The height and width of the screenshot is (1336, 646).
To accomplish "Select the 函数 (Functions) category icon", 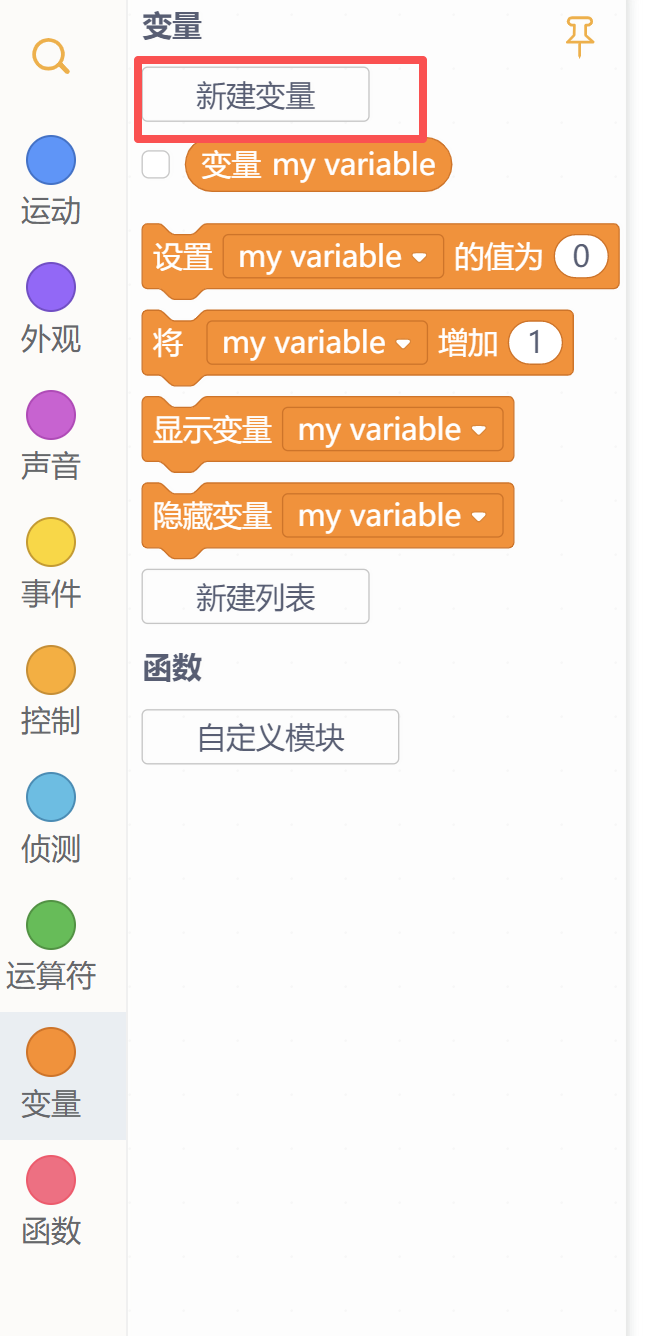I will tap(50, 1180).
